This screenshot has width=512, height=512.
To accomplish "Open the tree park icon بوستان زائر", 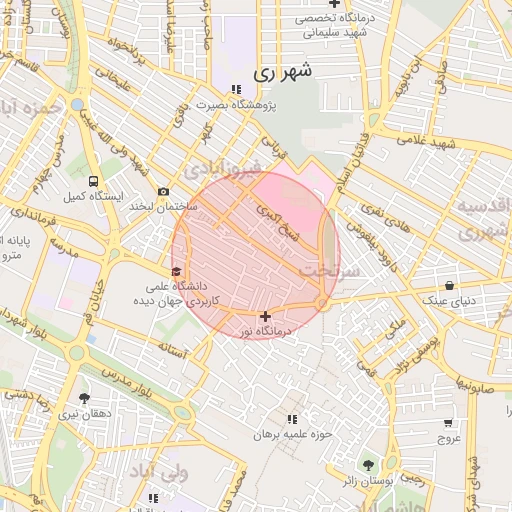I will coord(368,465).
